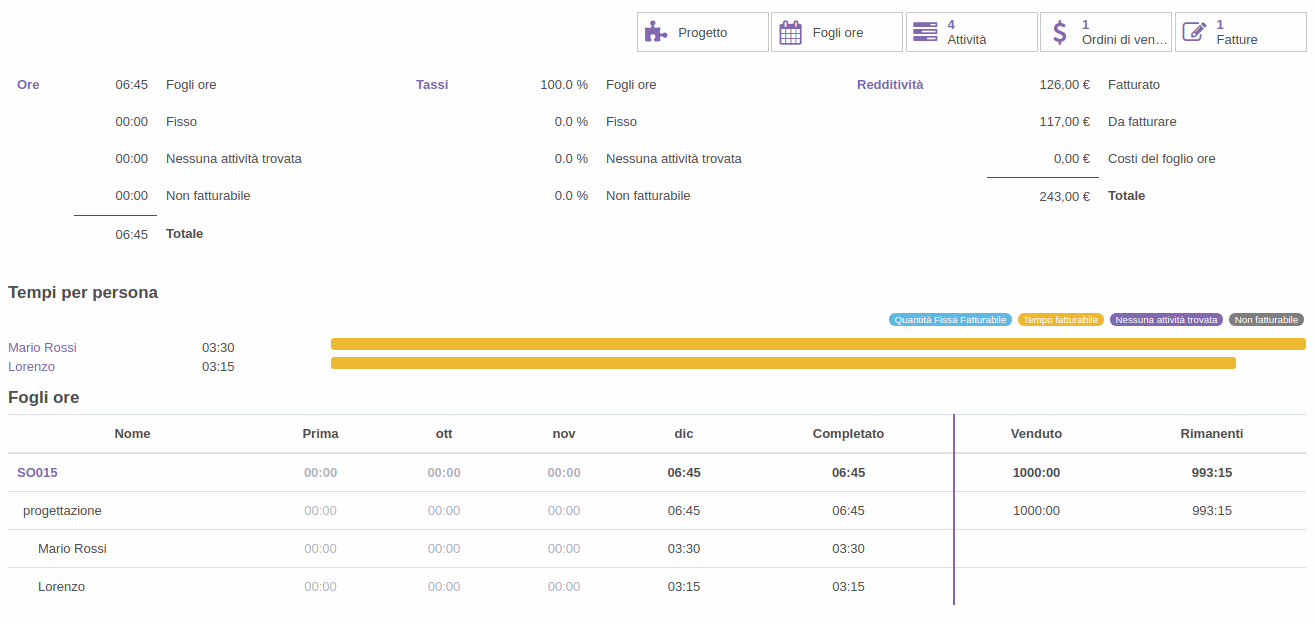The height and width of the screenshot is (624, 1315).
Task: Click Lorenzo row in Fogli ore table
Action: pos(61,587)
